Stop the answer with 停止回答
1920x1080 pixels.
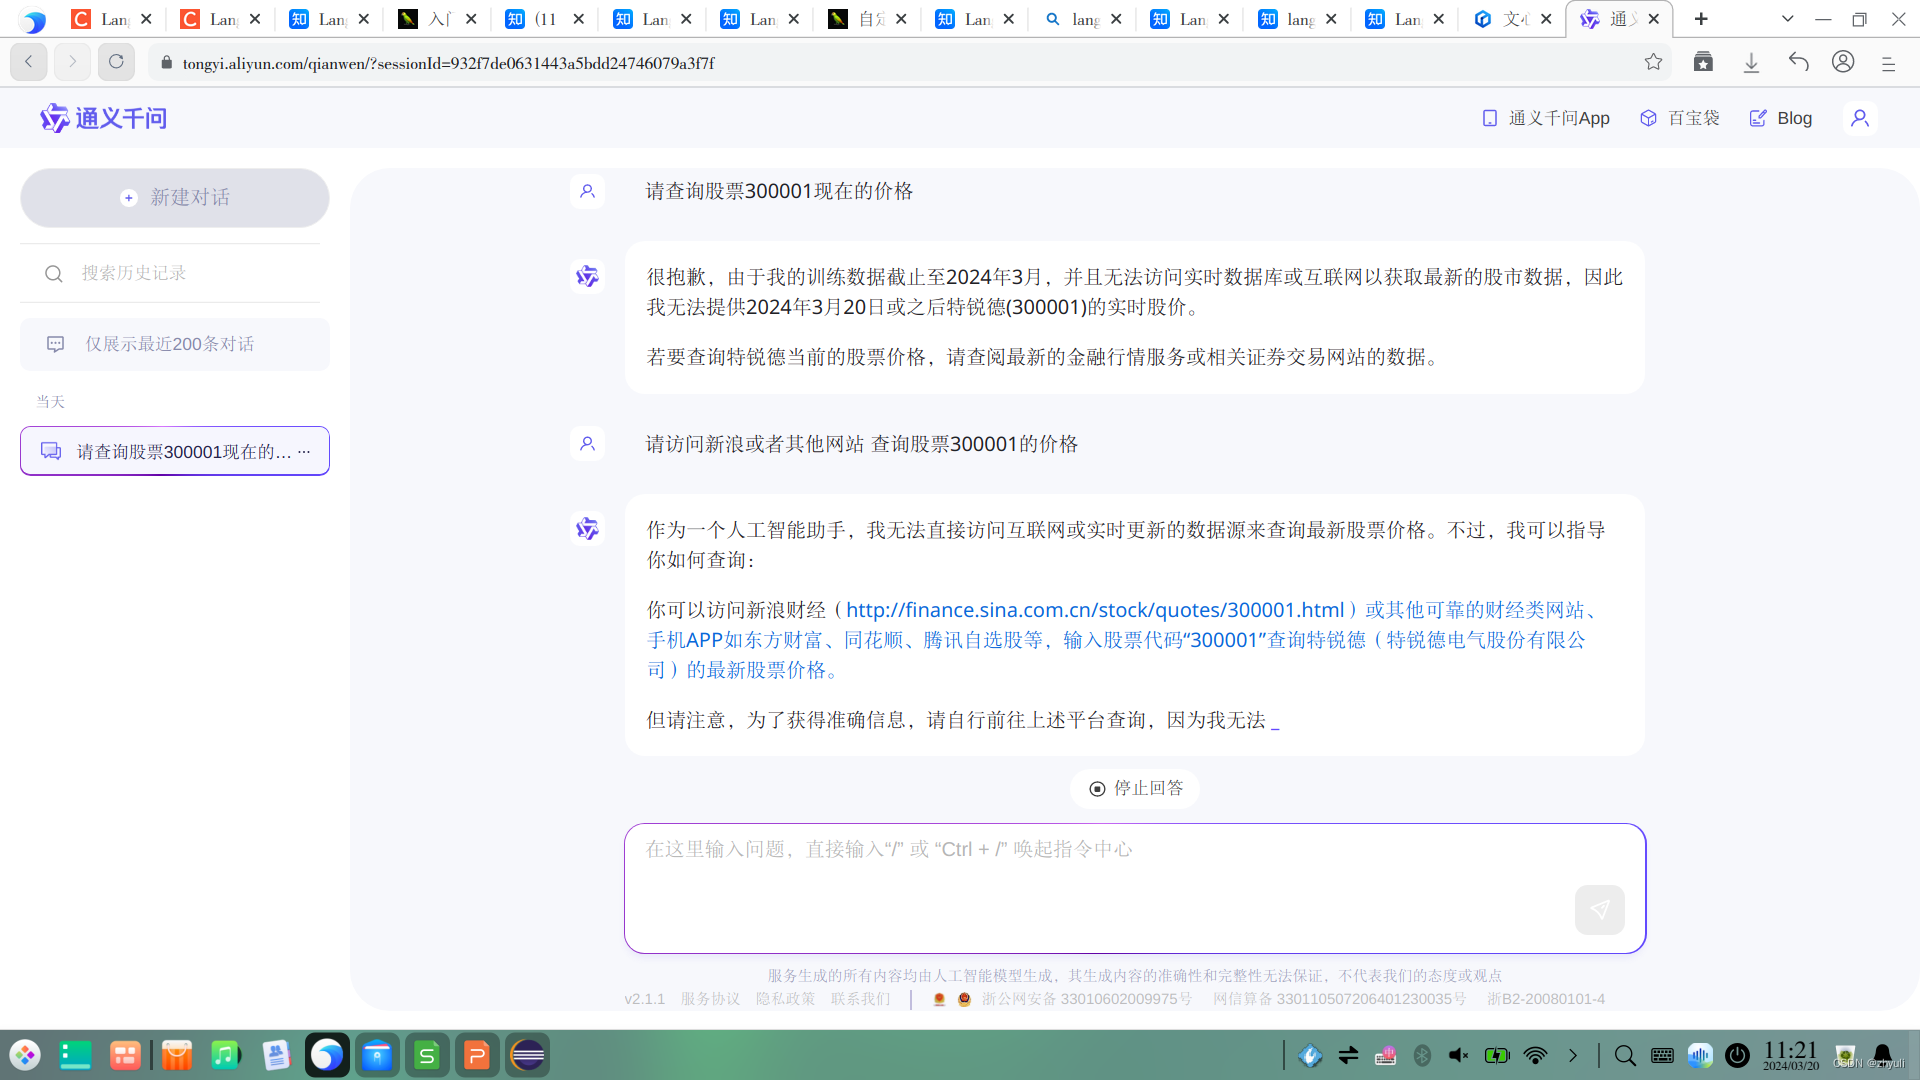pos(1135,789)
